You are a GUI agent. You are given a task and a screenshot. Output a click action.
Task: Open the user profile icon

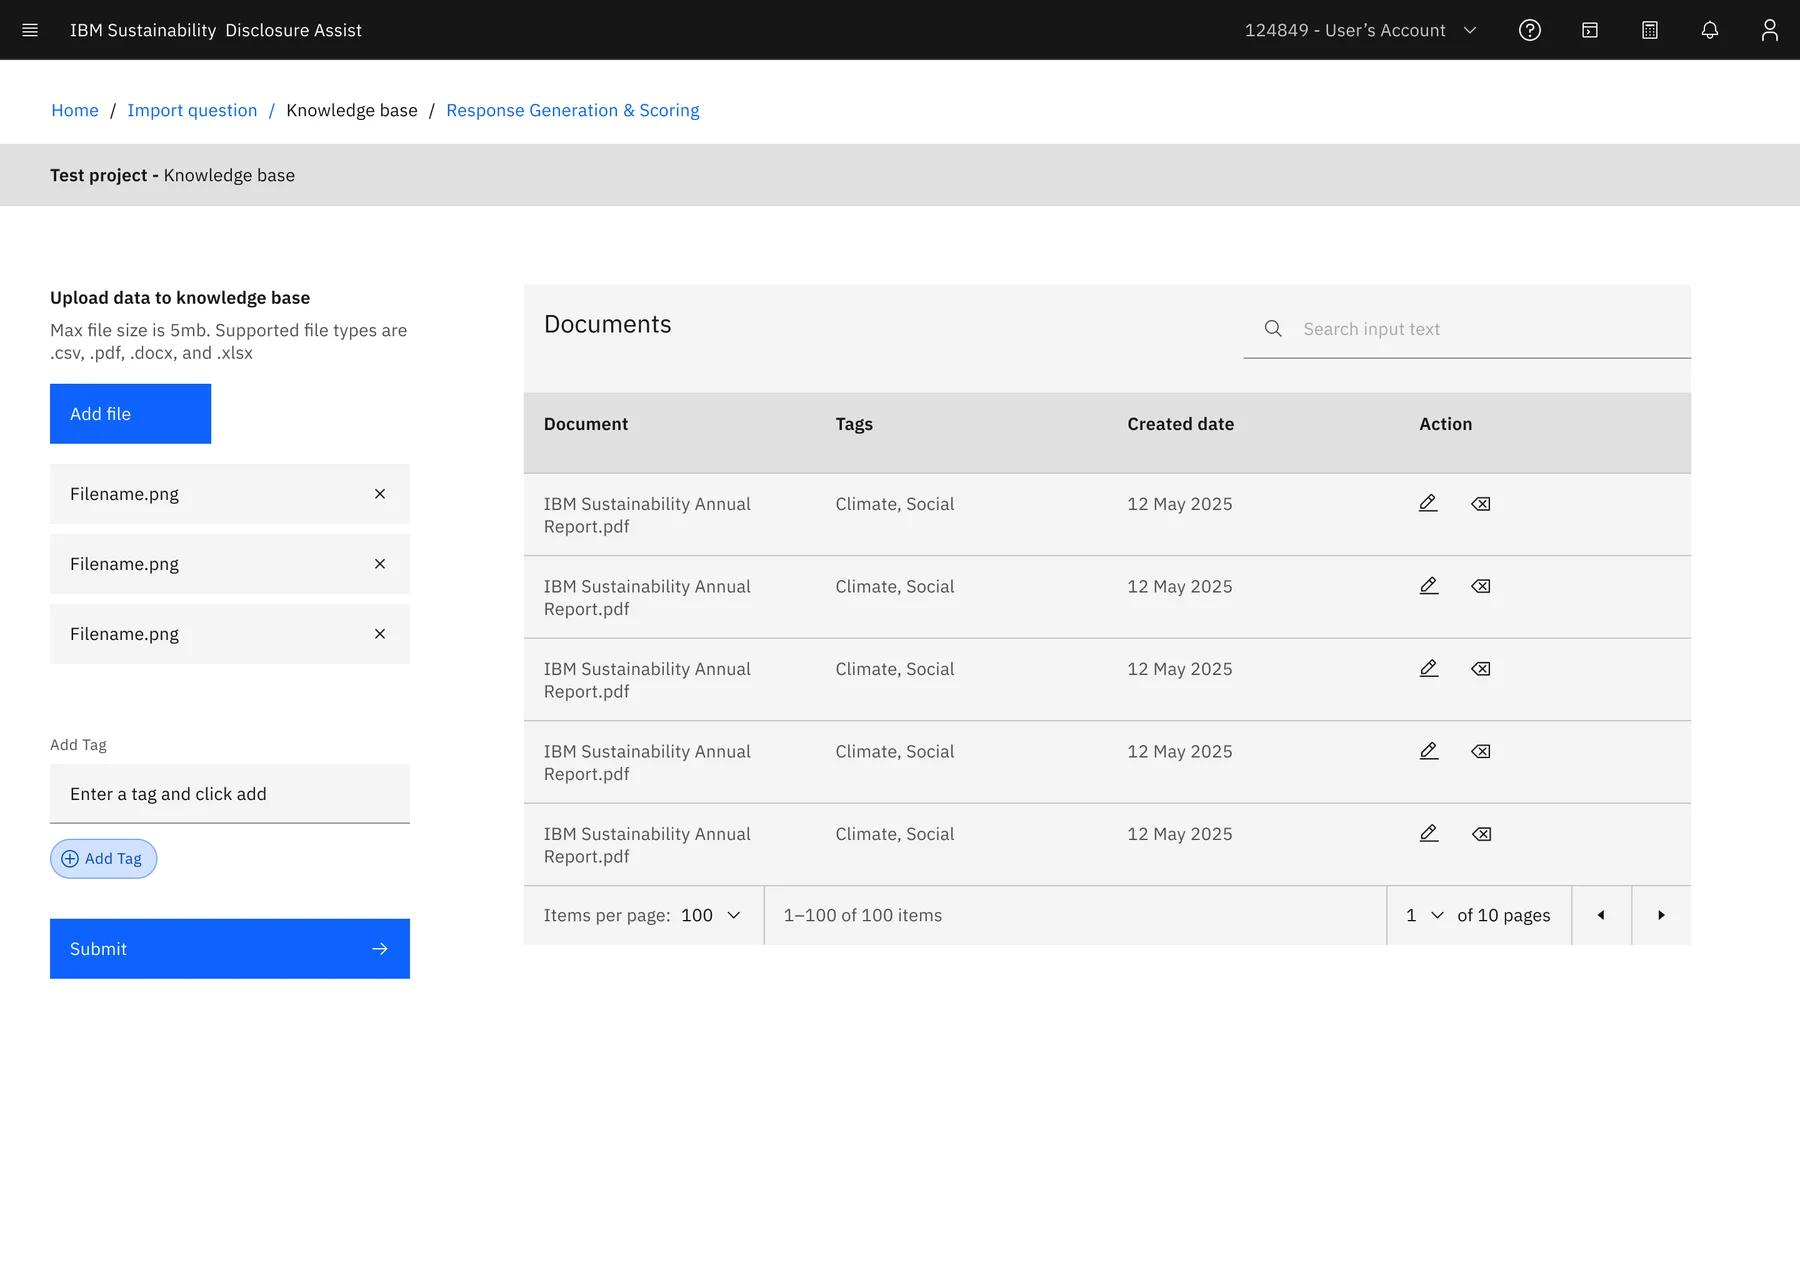click(1770, 30)
